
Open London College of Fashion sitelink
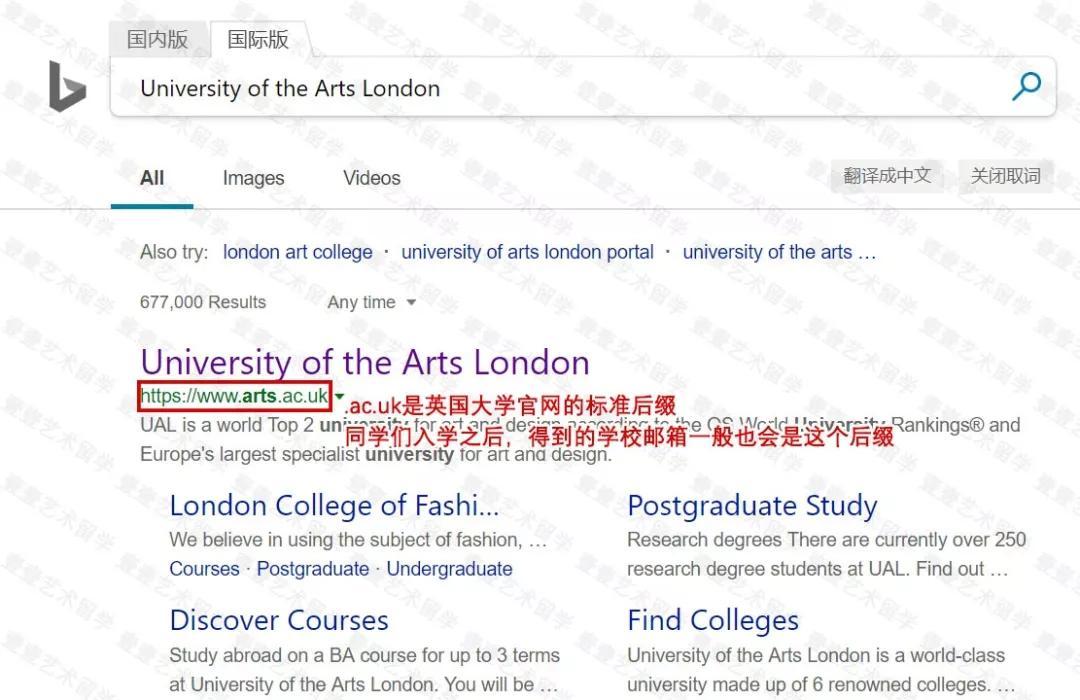pyautogui.click(x=334, y=506)
